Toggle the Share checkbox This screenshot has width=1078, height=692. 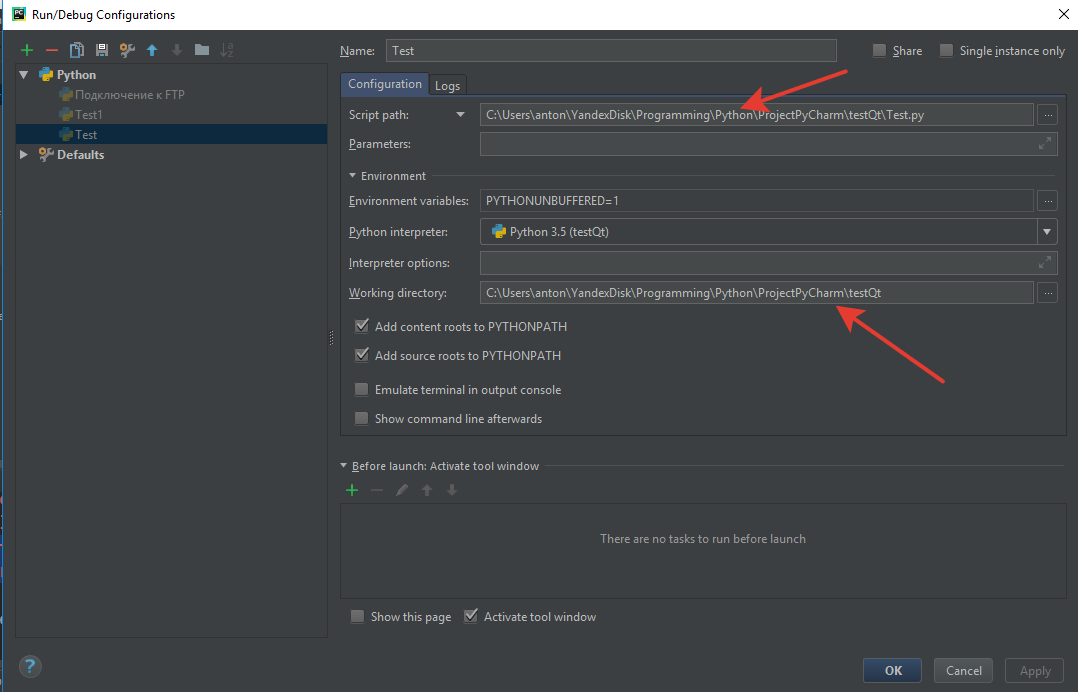click(879, 50)
